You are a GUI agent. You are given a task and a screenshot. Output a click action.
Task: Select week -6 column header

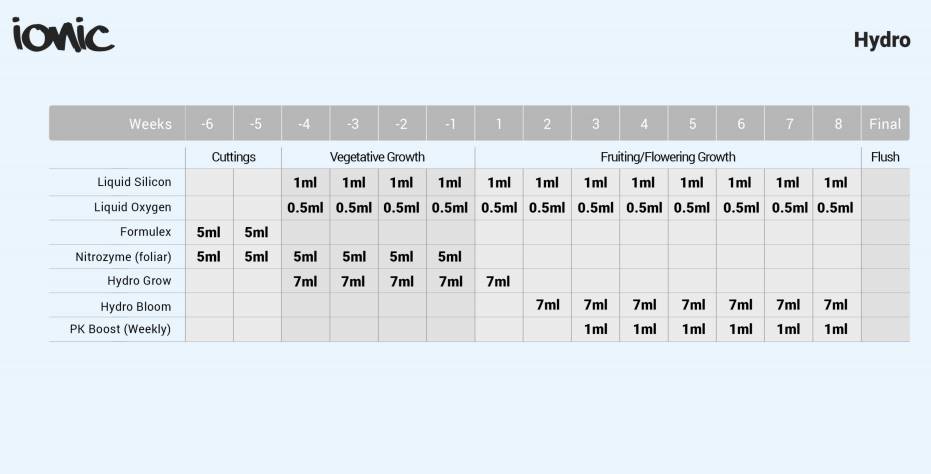209,124
